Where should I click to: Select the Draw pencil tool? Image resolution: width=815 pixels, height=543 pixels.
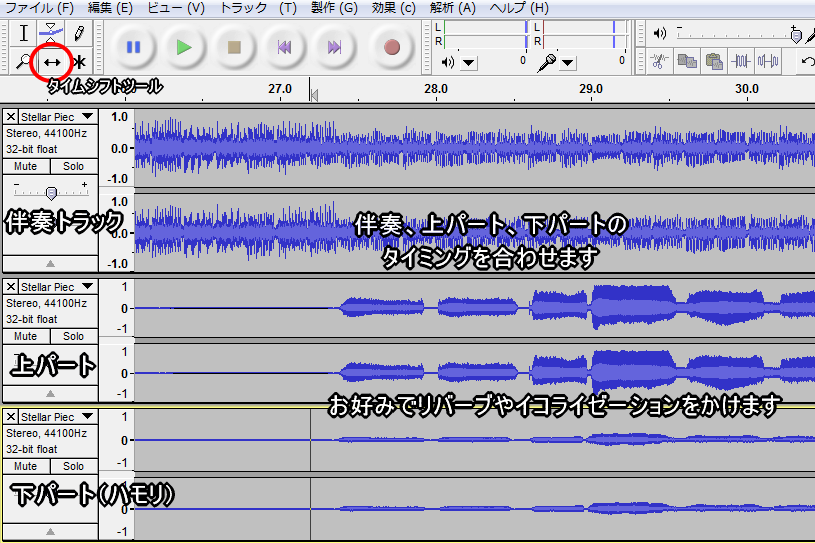click(x=79, y=33)
